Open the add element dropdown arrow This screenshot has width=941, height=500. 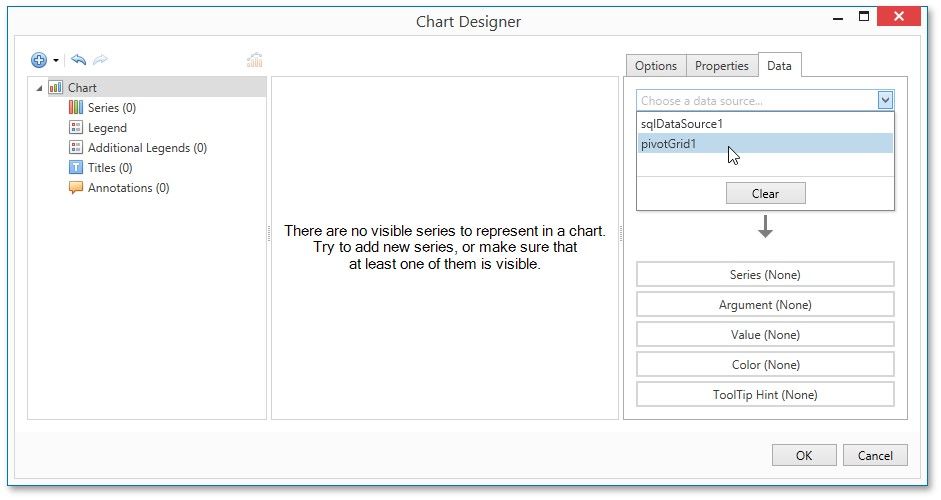56,61
